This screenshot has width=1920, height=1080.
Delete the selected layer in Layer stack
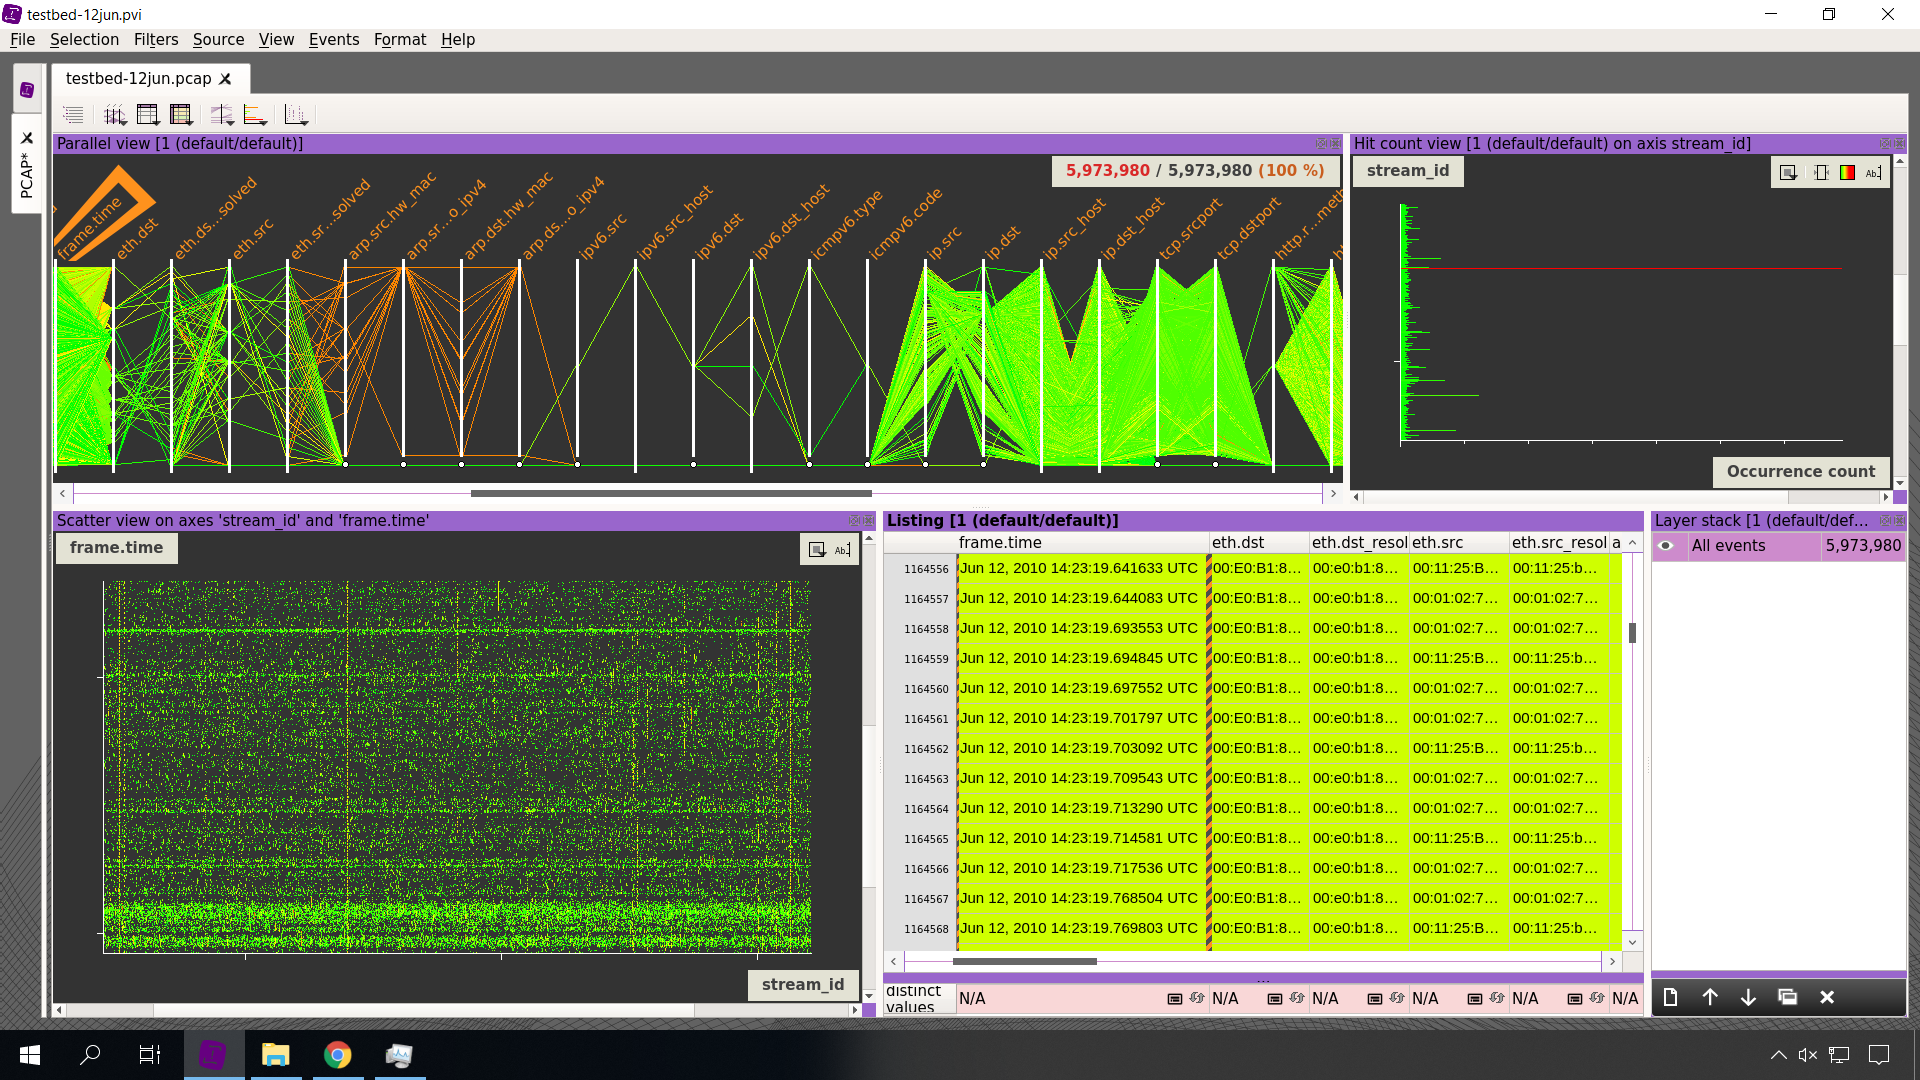pyautogui.click(x=1827, y=997)
